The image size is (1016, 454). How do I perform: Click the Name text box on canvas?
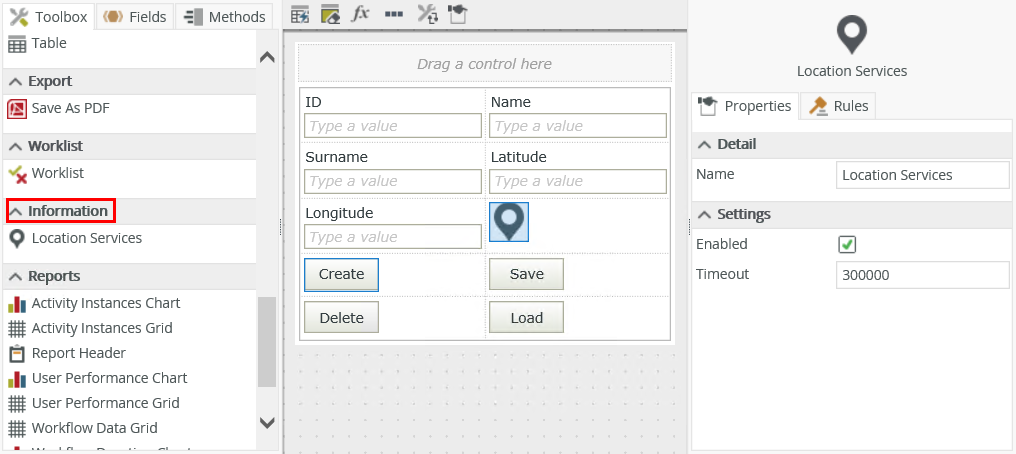[x=577, y=126]
